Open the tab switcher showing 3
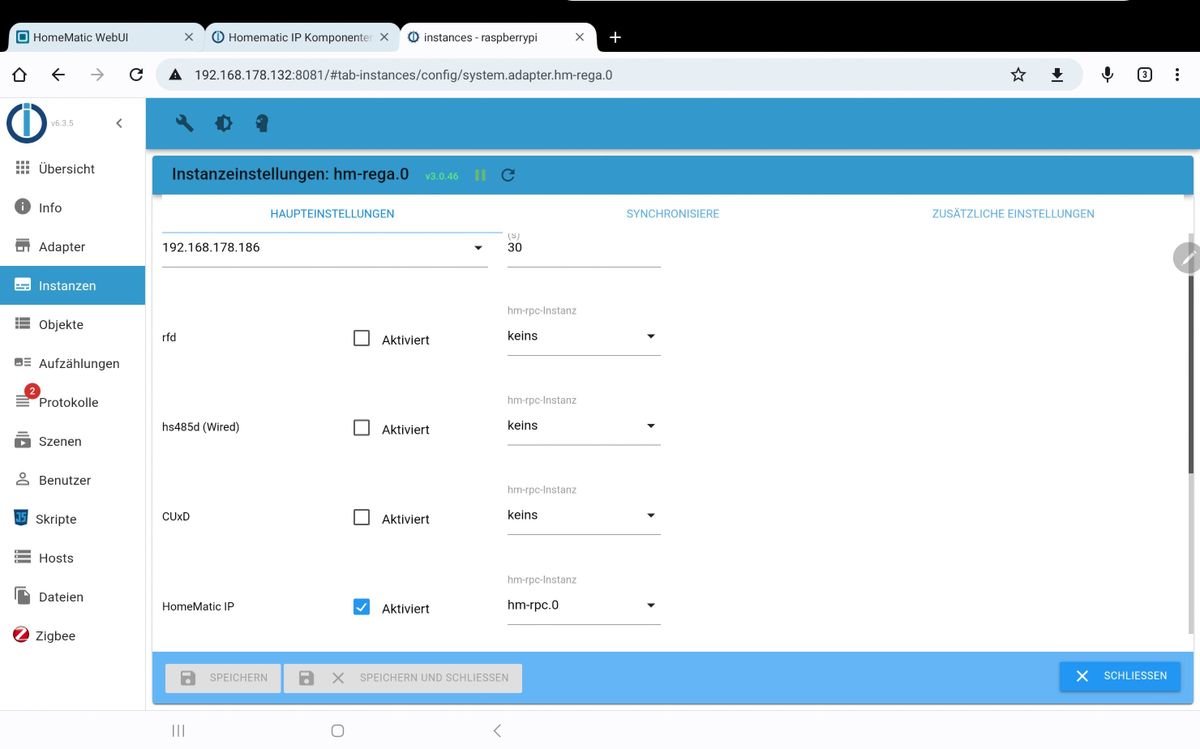The height and width of the screenshot is (749, 1200). (x=1145, y=75)
